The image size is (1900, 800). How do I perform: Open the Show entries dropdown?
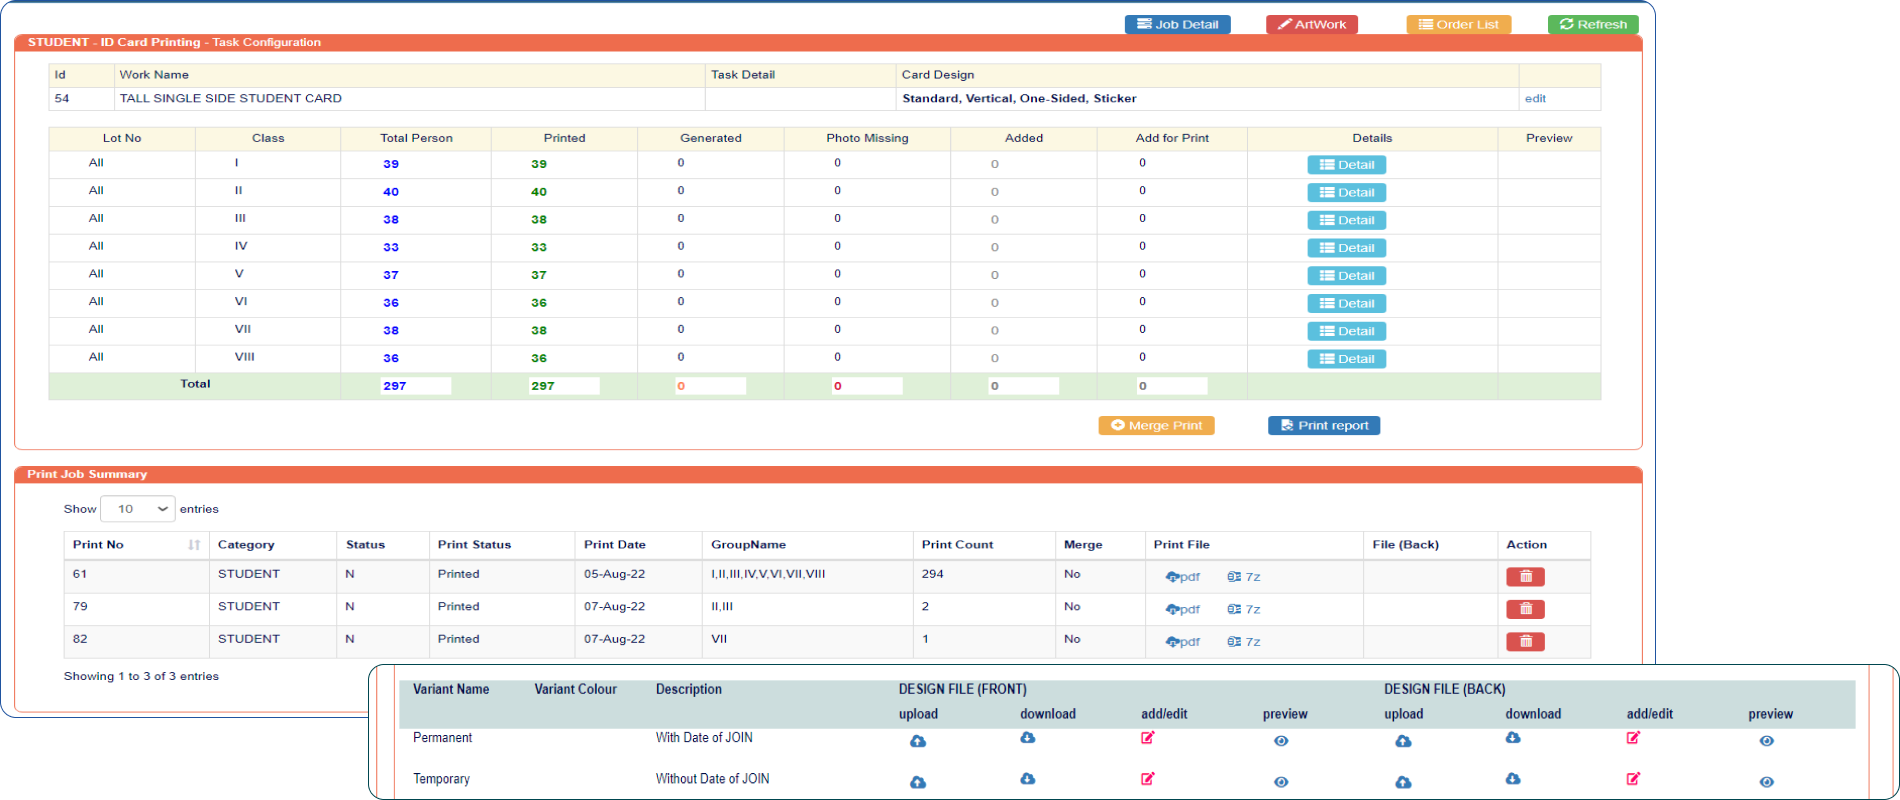[x=138, y=509]
